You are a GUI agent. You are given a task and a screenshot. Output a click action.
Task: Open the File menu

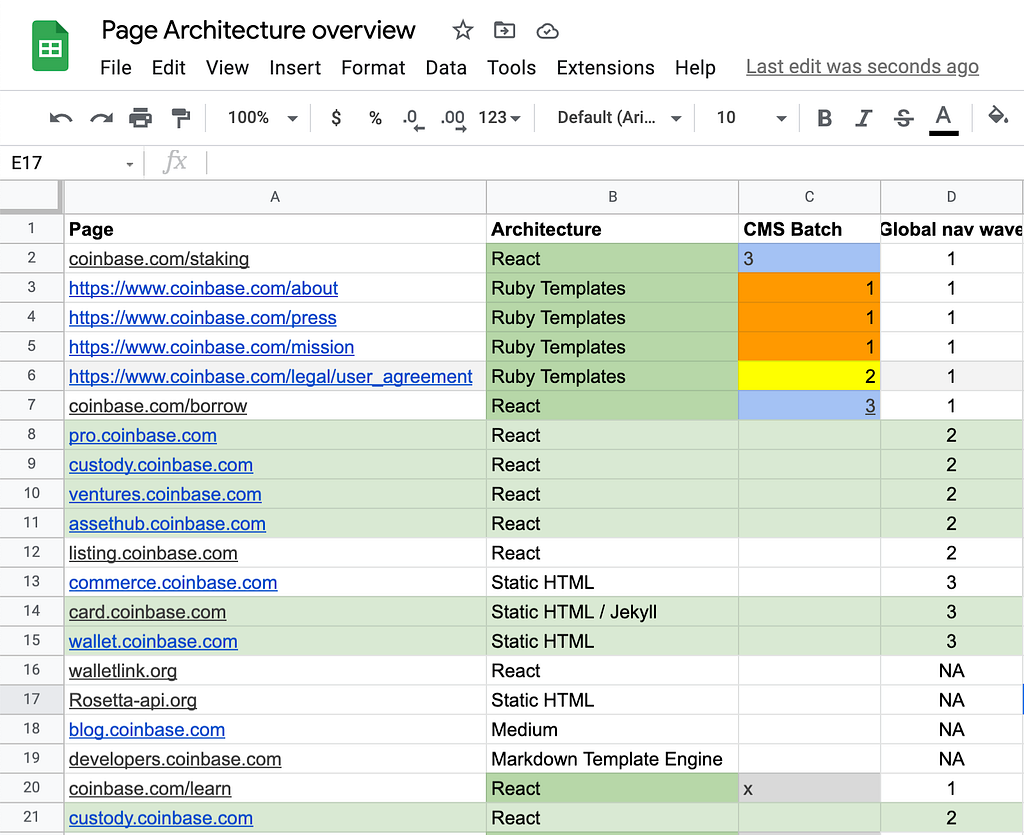tap(116, 68)
